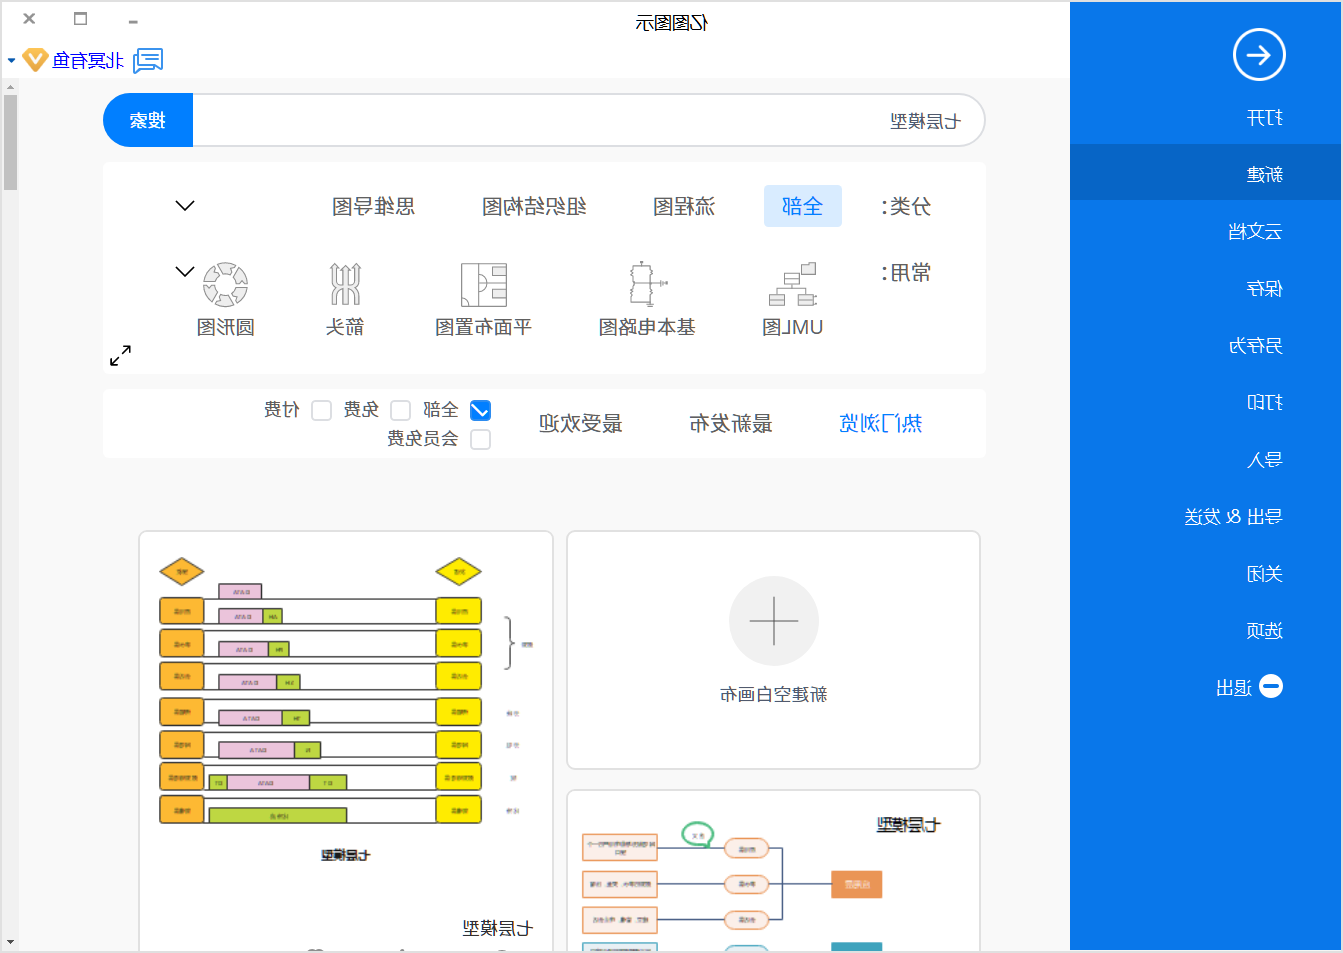Select the 新建 menu item
Screen dimensions: 1343x953
1206,174
